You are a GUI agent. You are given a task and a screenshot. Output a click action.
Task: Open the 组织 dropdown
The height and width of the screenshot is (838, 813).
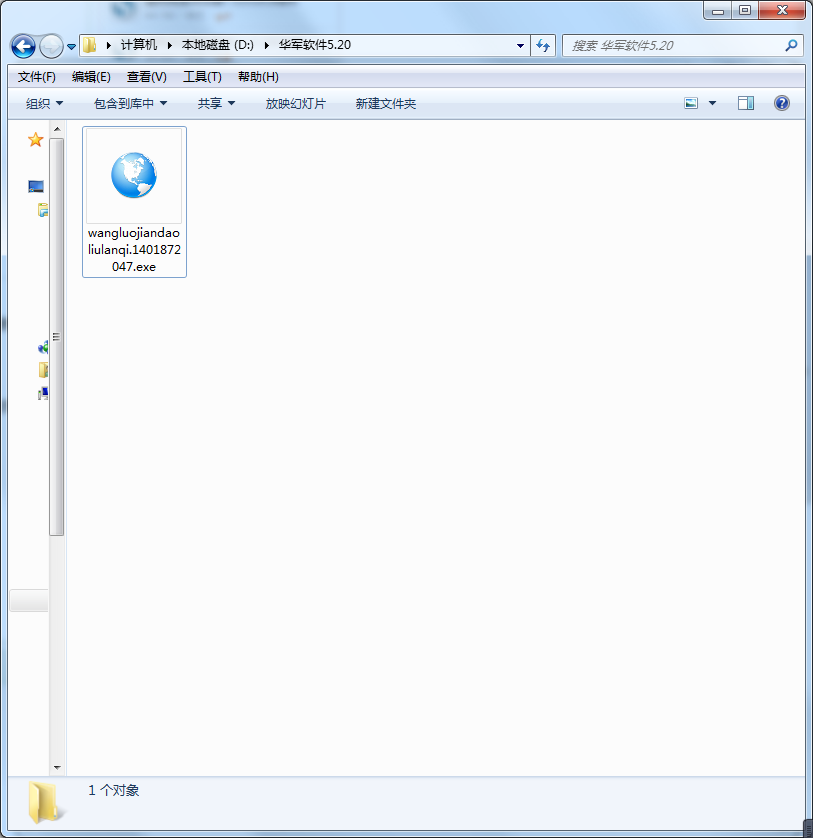click(44, 104)
